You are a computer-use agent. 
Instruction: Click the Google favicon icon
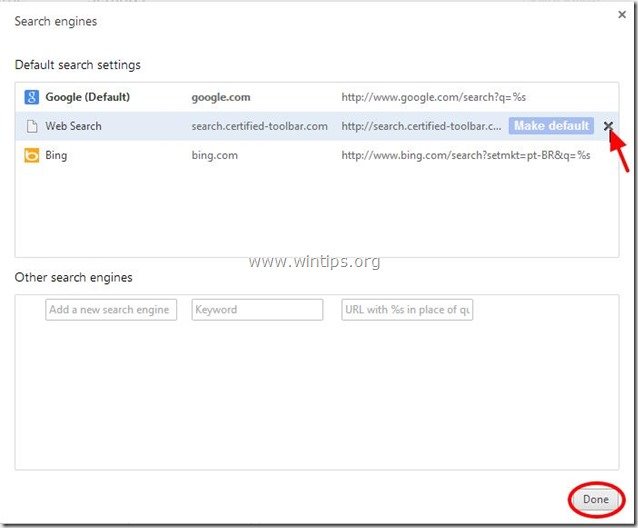coord(32,97)
